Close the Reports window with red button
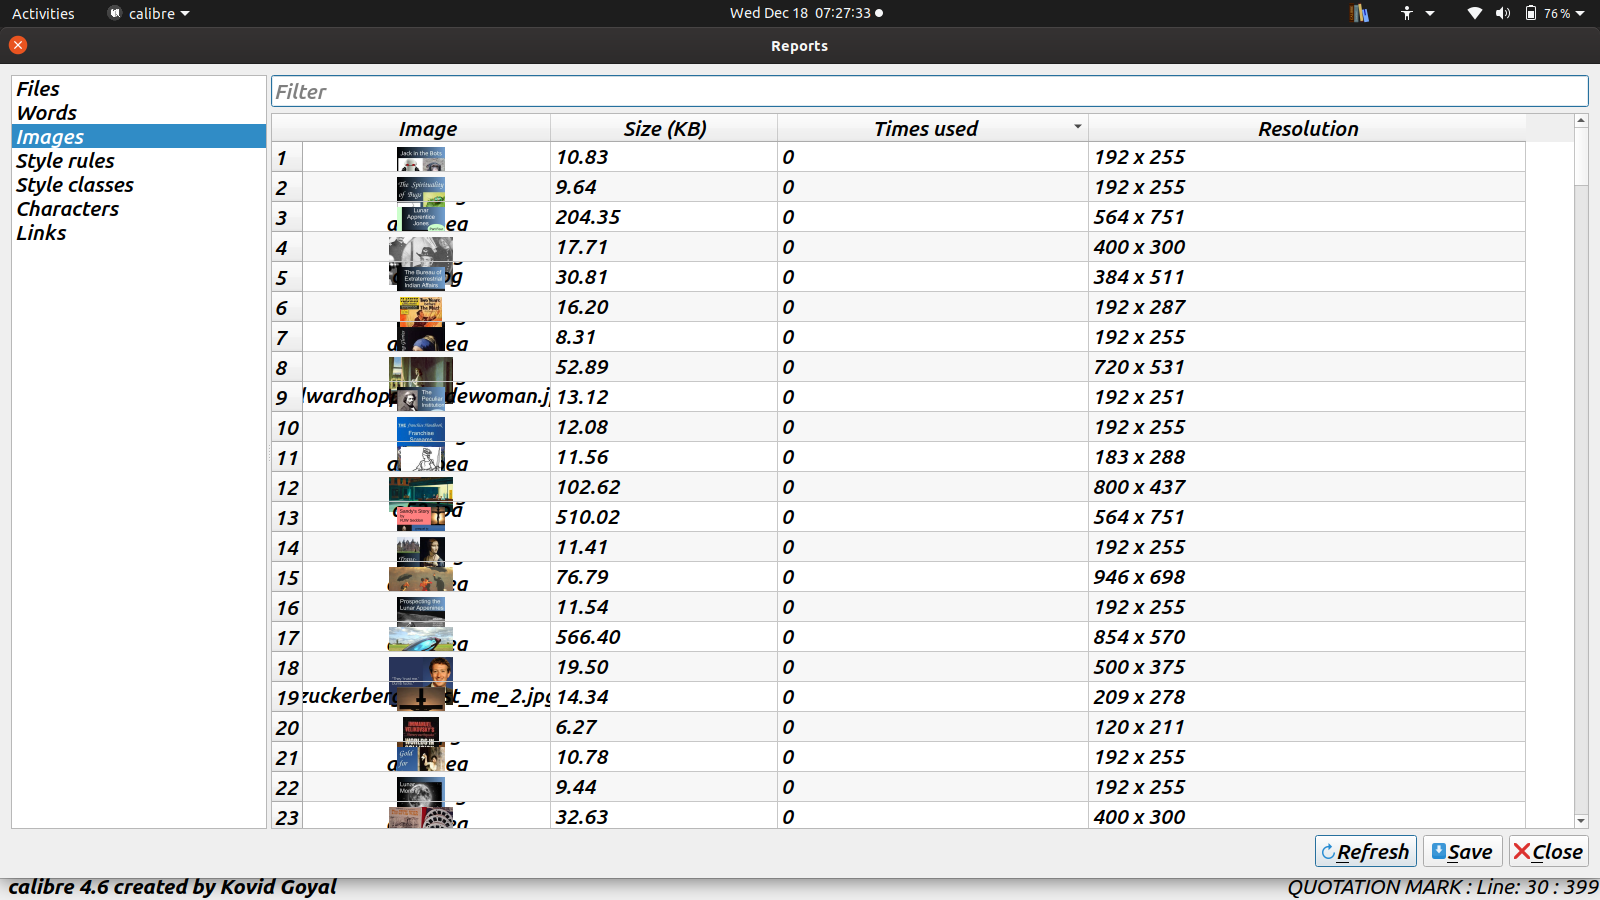Viewport: 1600px width, 900px height. 18,45
